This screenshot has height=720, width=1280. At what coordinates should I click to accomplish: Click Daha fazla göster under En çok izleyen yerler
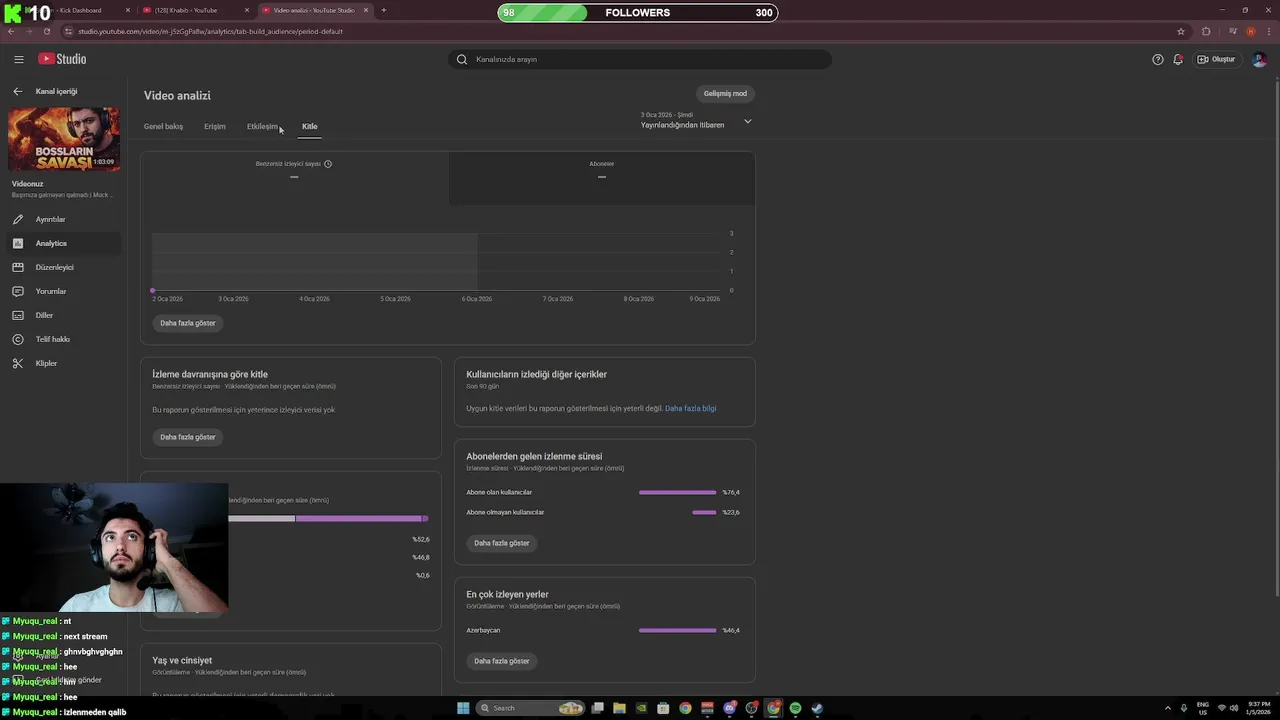click(502, 661)
